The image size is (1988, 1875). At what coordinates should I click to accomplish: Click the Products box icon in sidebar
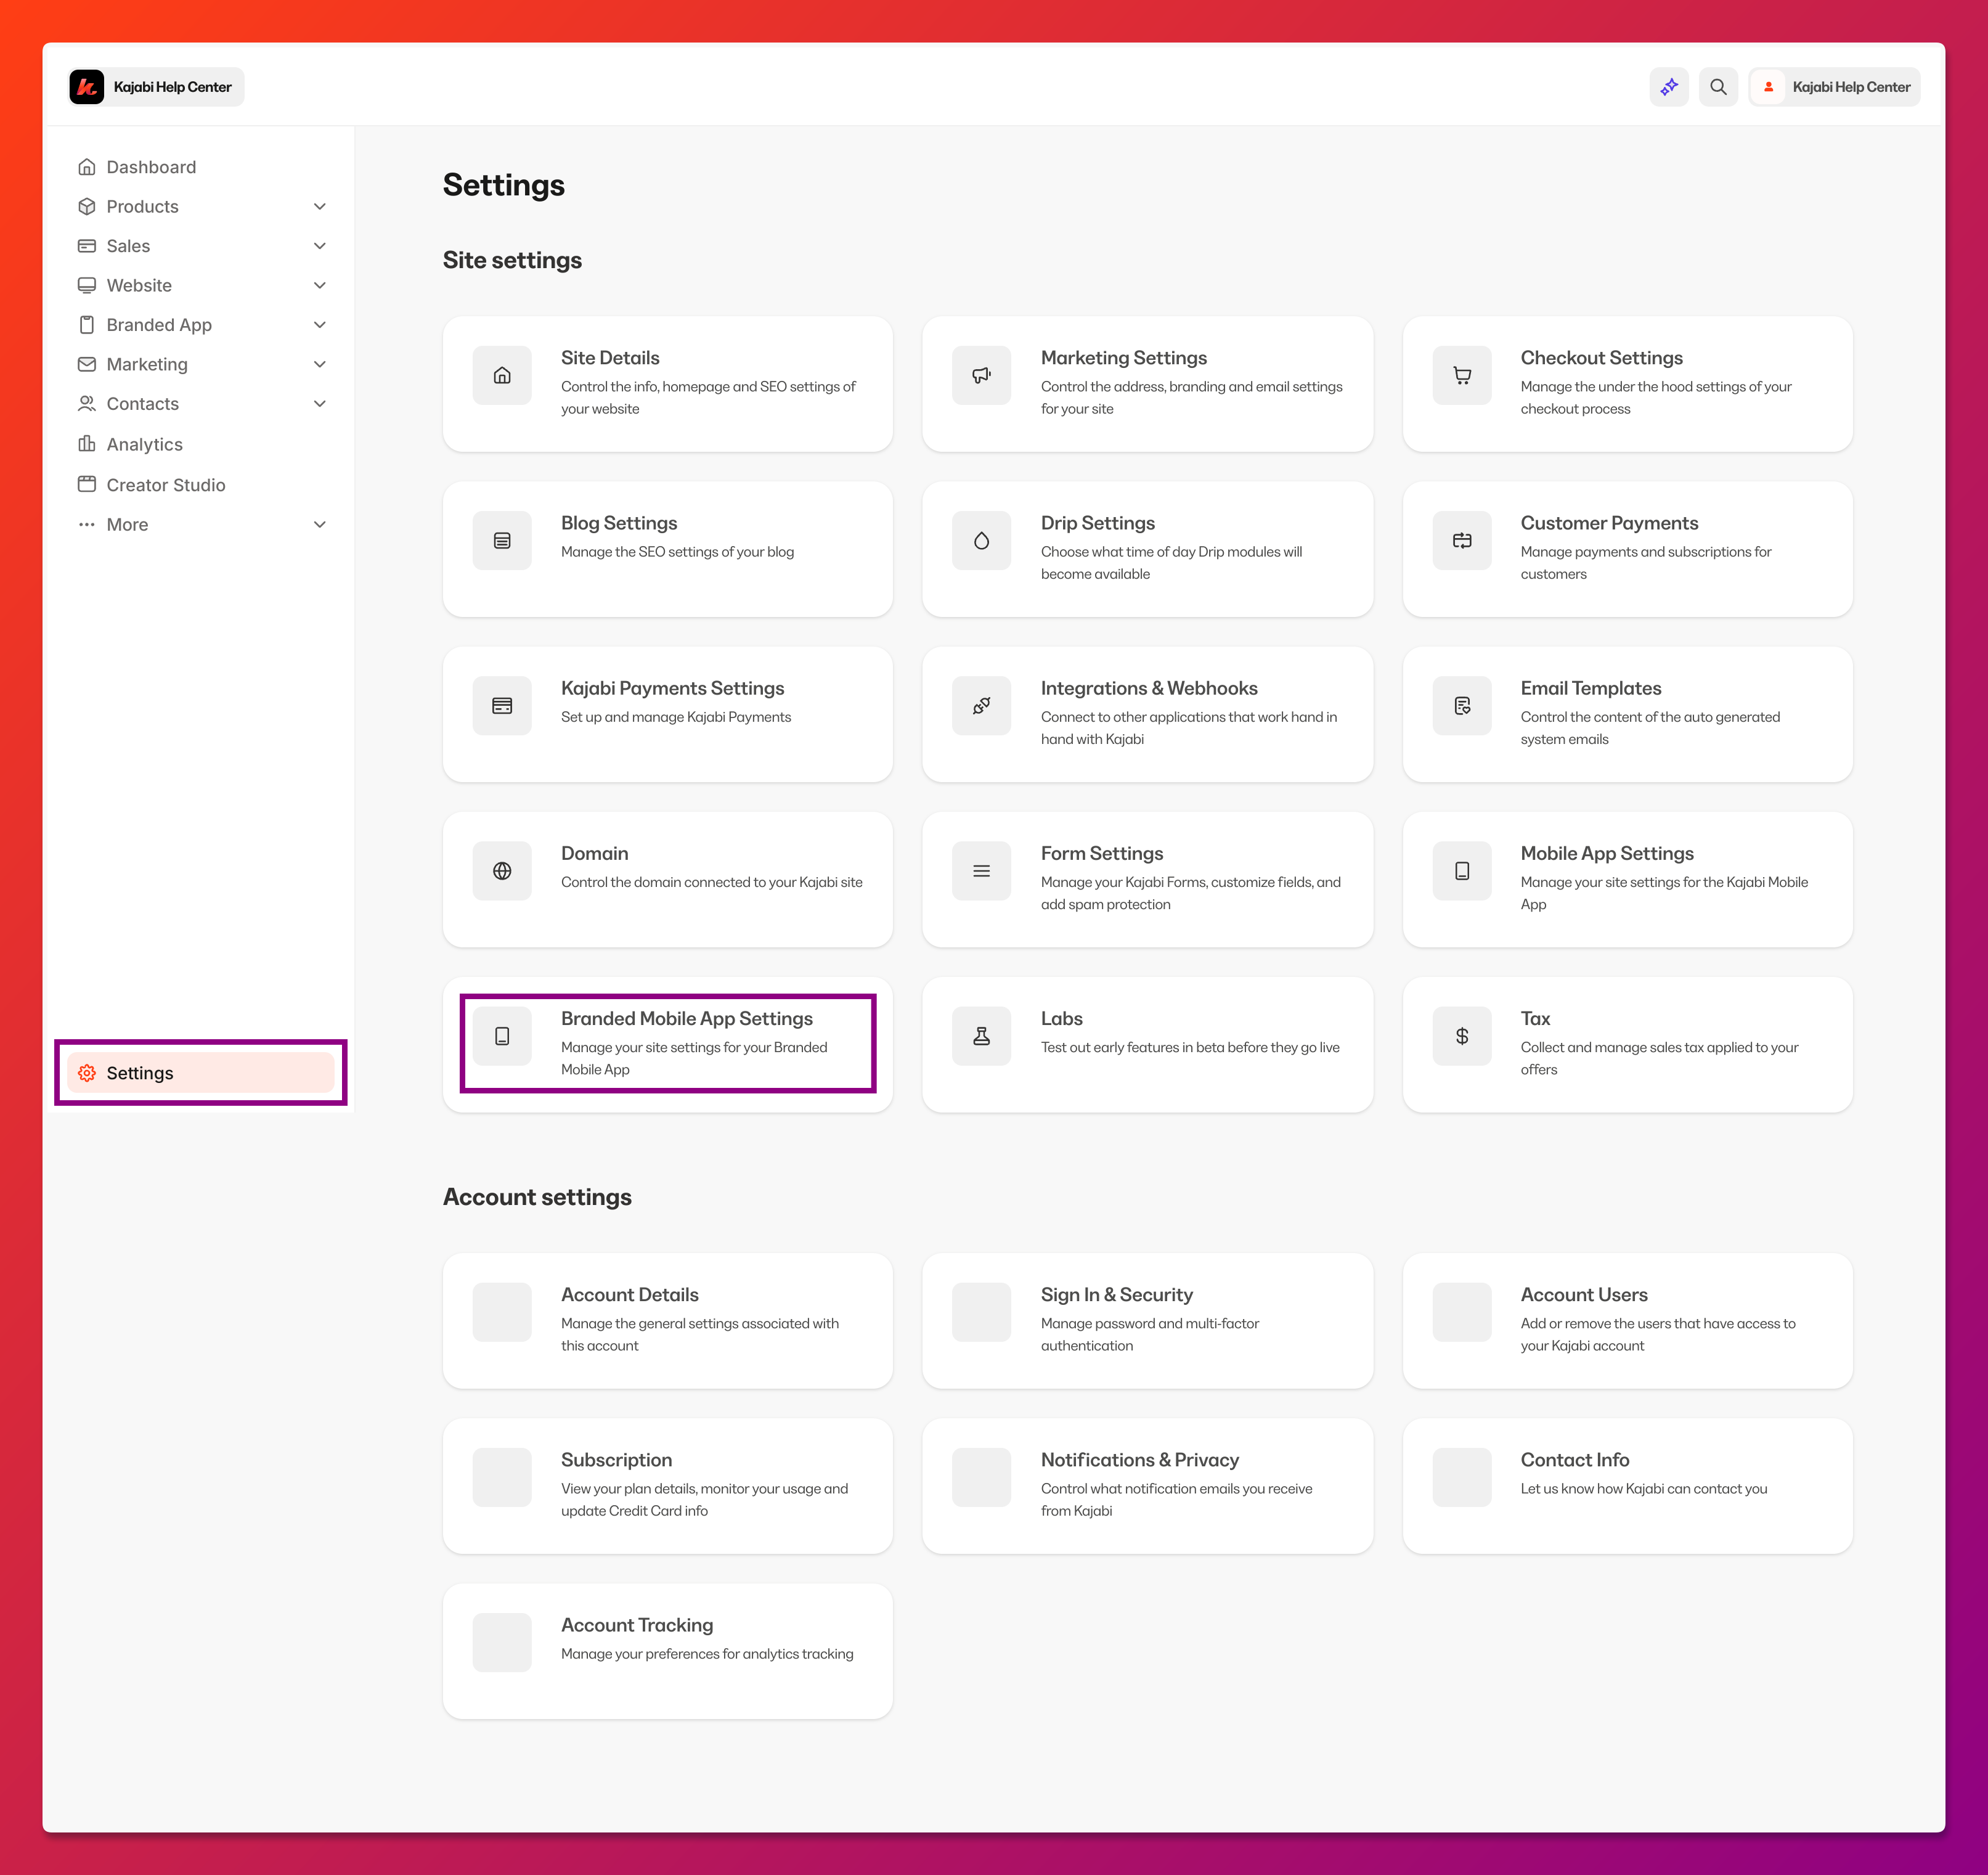[87, 206]
